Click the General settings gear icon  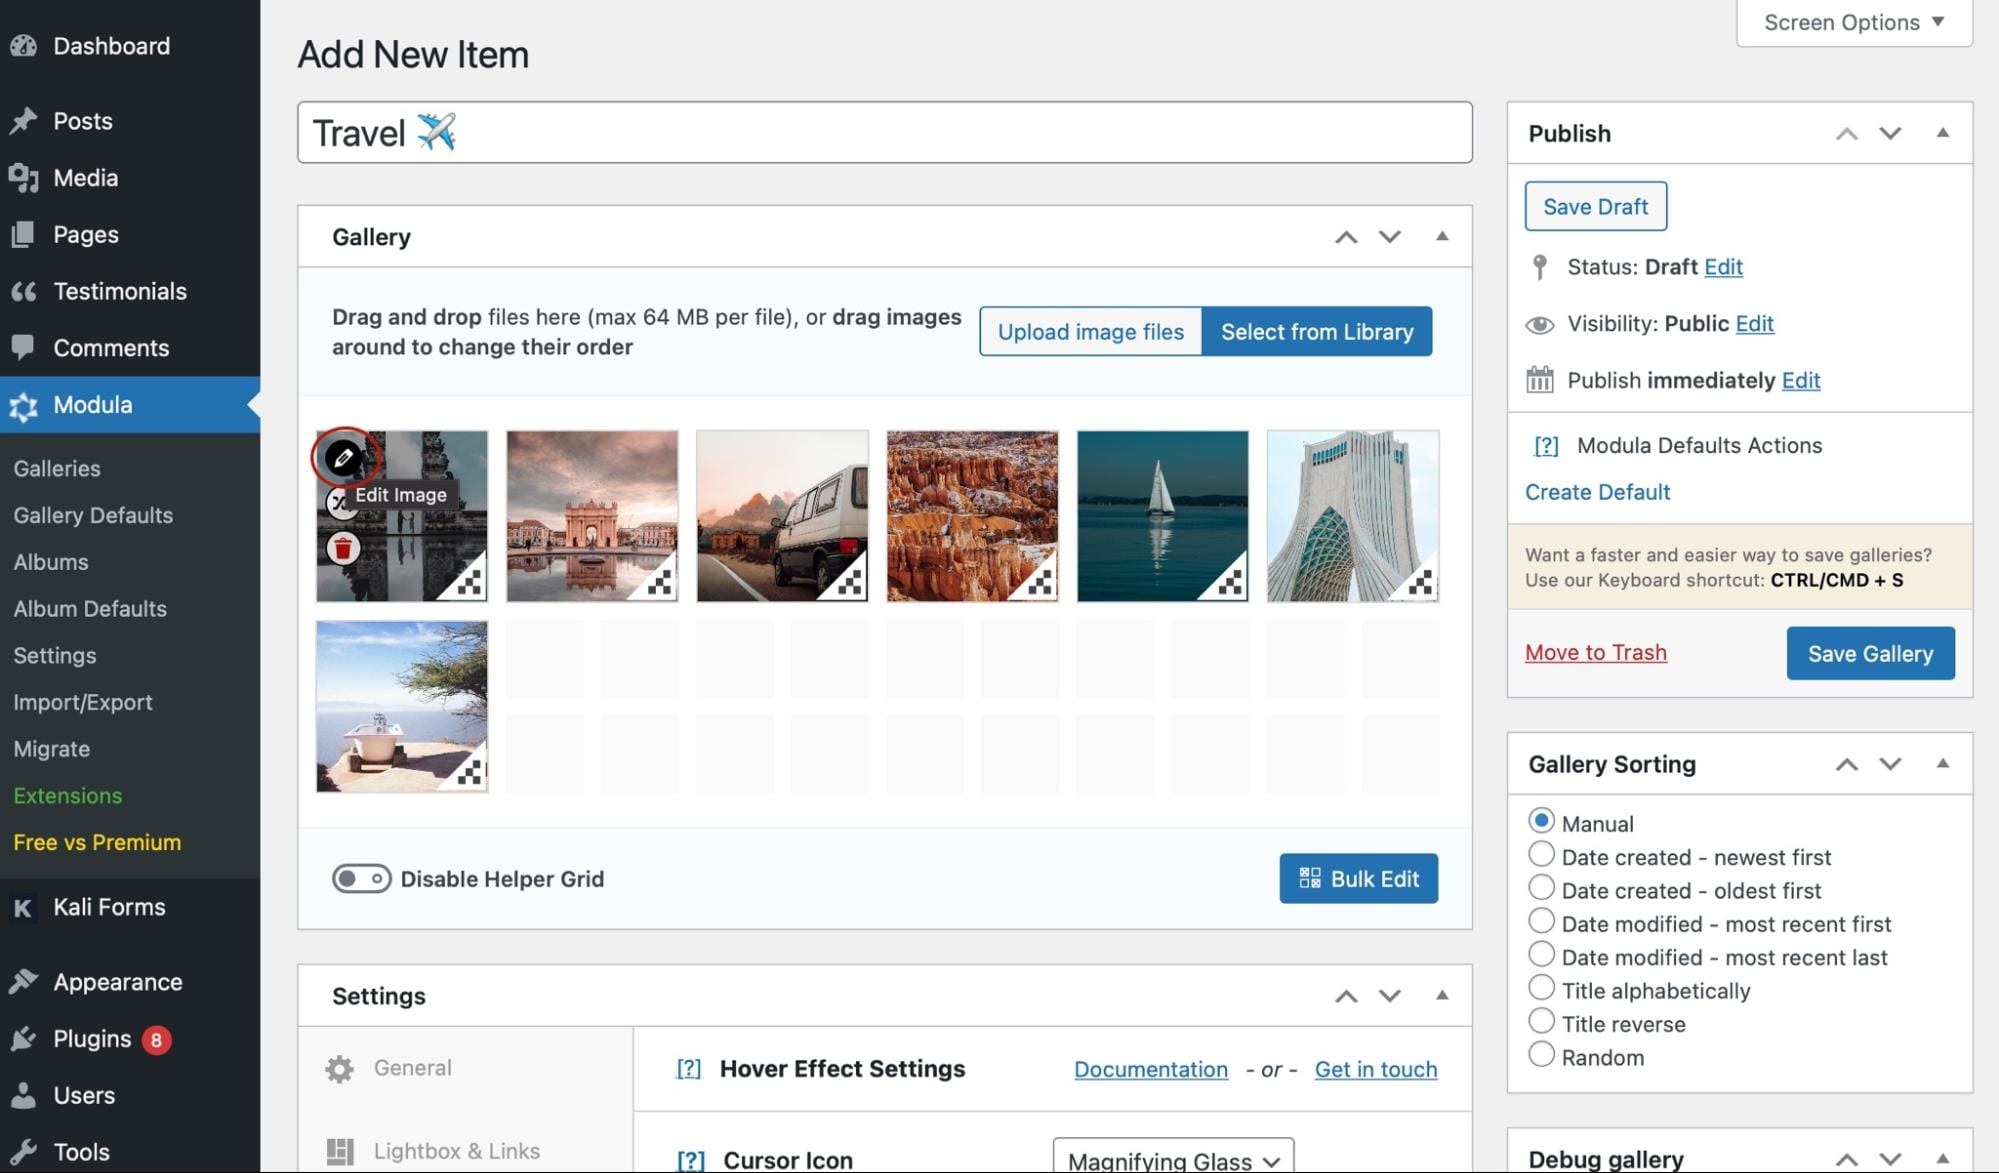point(340,1068)
